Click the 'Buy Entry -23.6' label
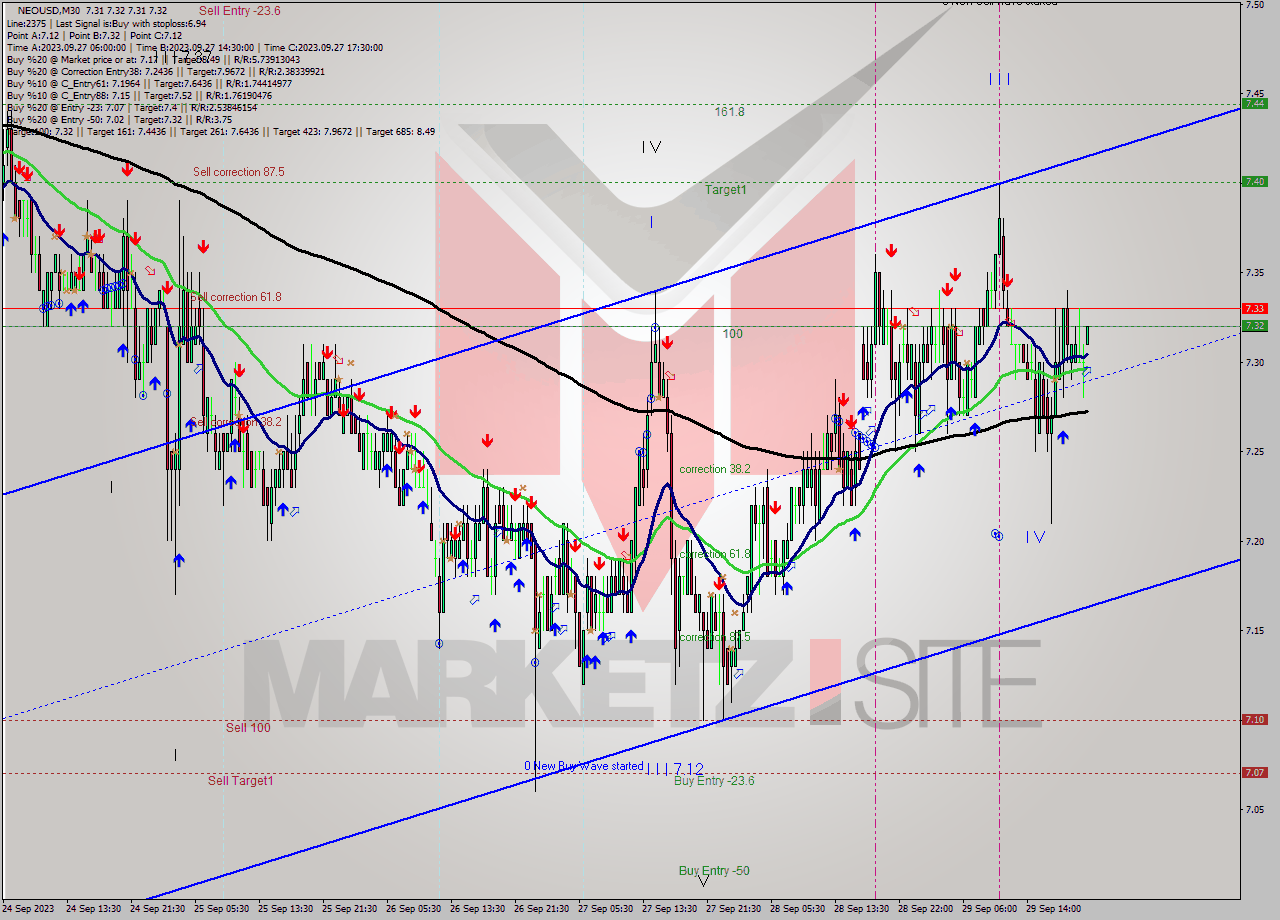 coord(714,781)
